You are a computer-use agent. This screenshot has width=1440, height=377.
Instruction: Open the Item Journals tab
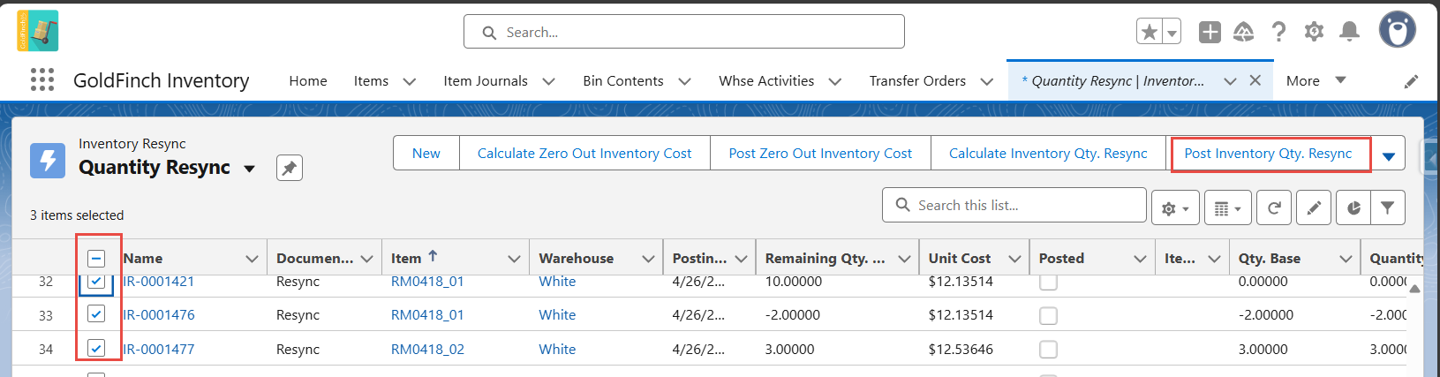point(486,81)
